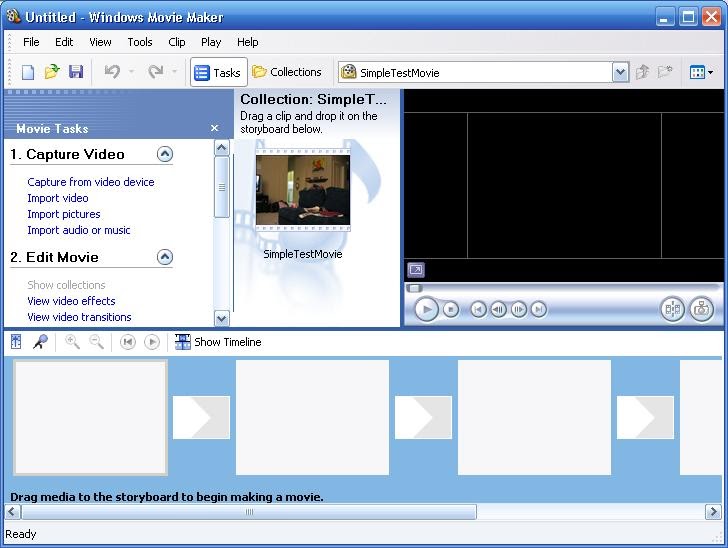Undo the last action
This screenshot has width=728, height=548.
click(112, 72)
